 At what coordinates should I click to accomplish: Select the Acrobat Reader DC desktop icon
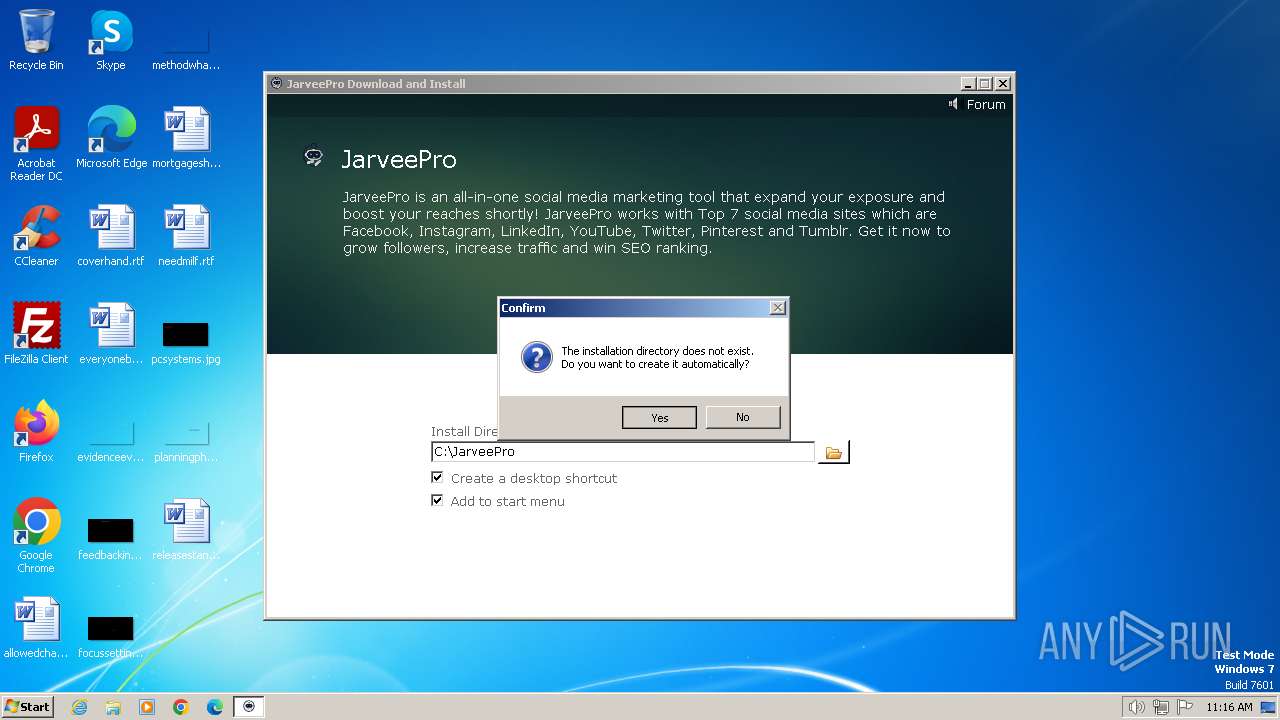(36, 143)
